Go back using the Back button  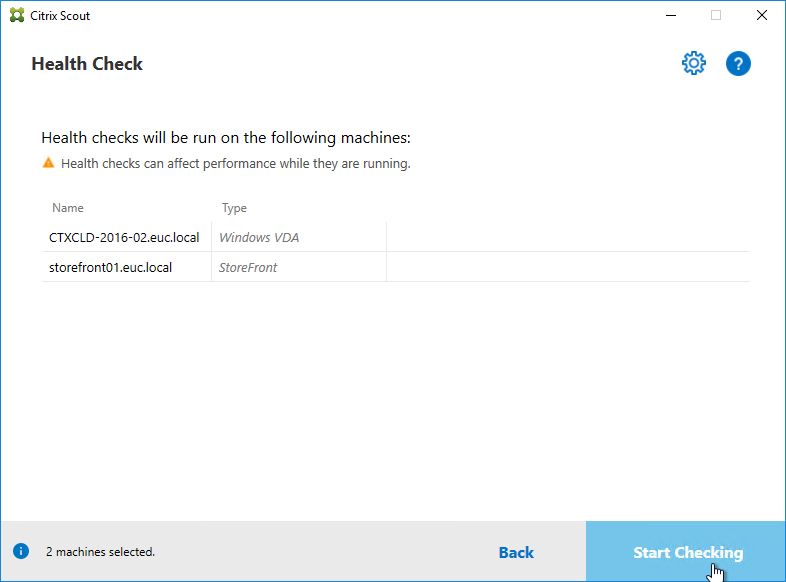516,552
